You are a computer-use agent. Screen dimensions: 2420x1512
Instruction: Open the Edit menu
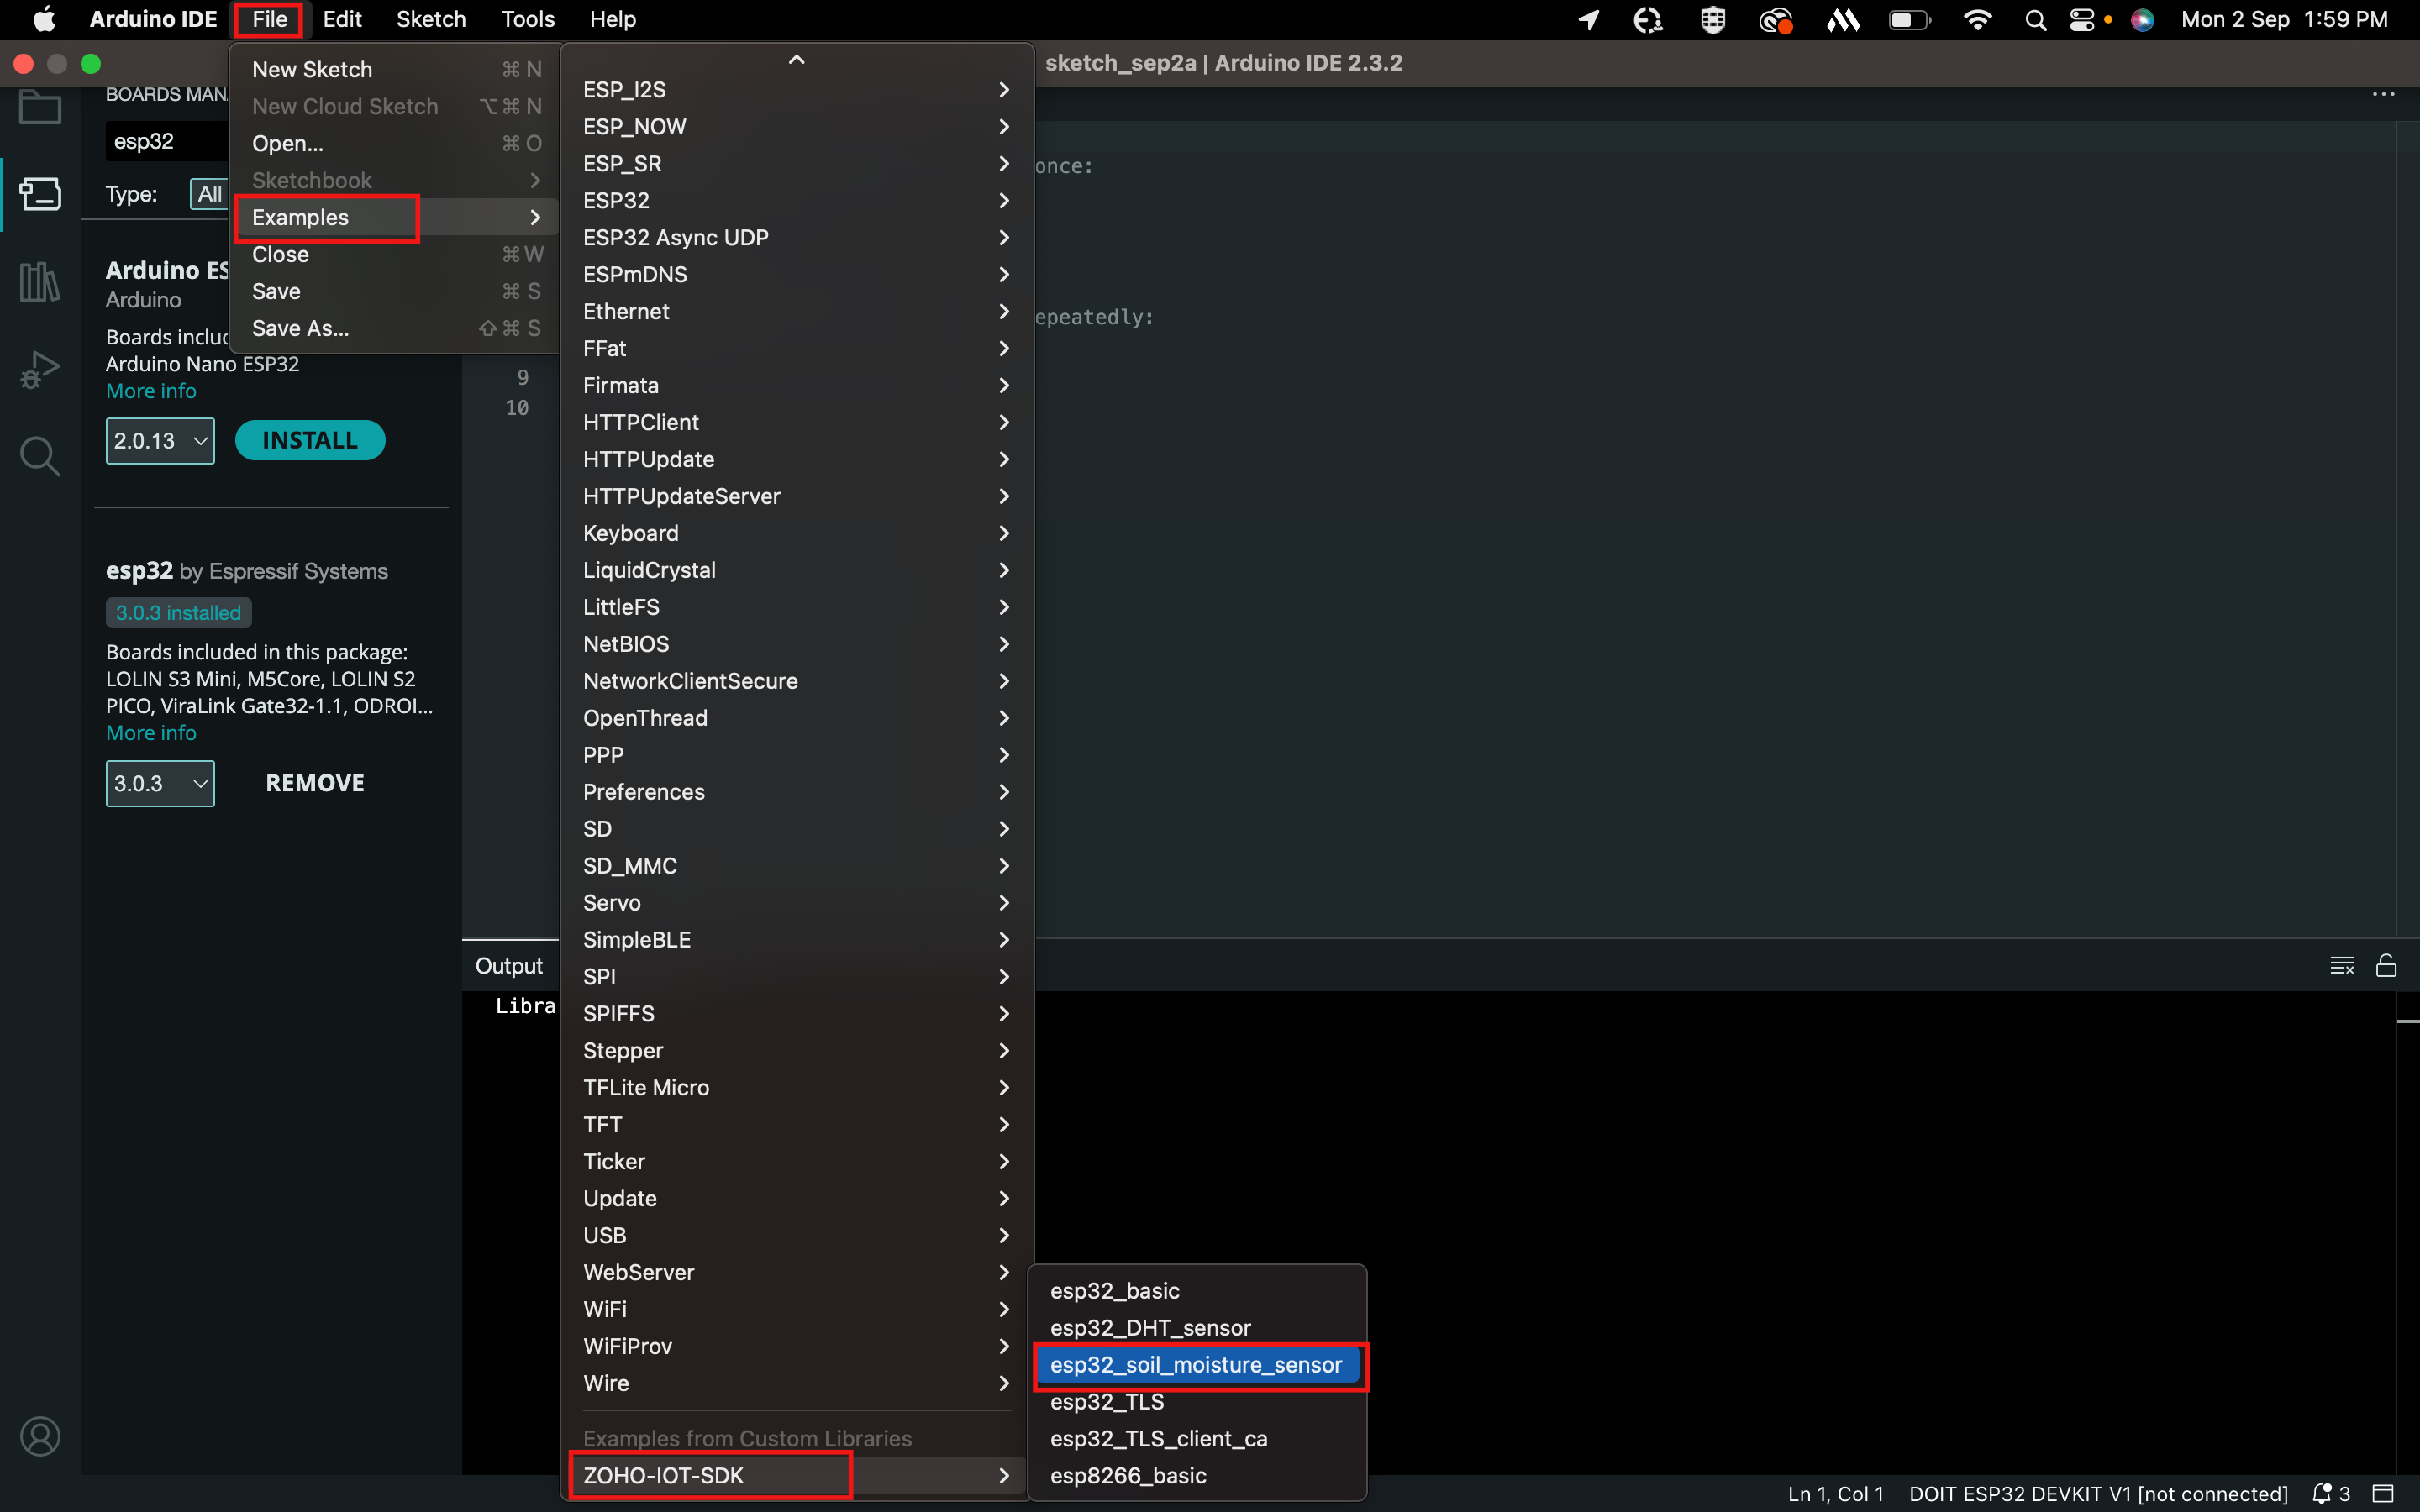click(342, 19)
